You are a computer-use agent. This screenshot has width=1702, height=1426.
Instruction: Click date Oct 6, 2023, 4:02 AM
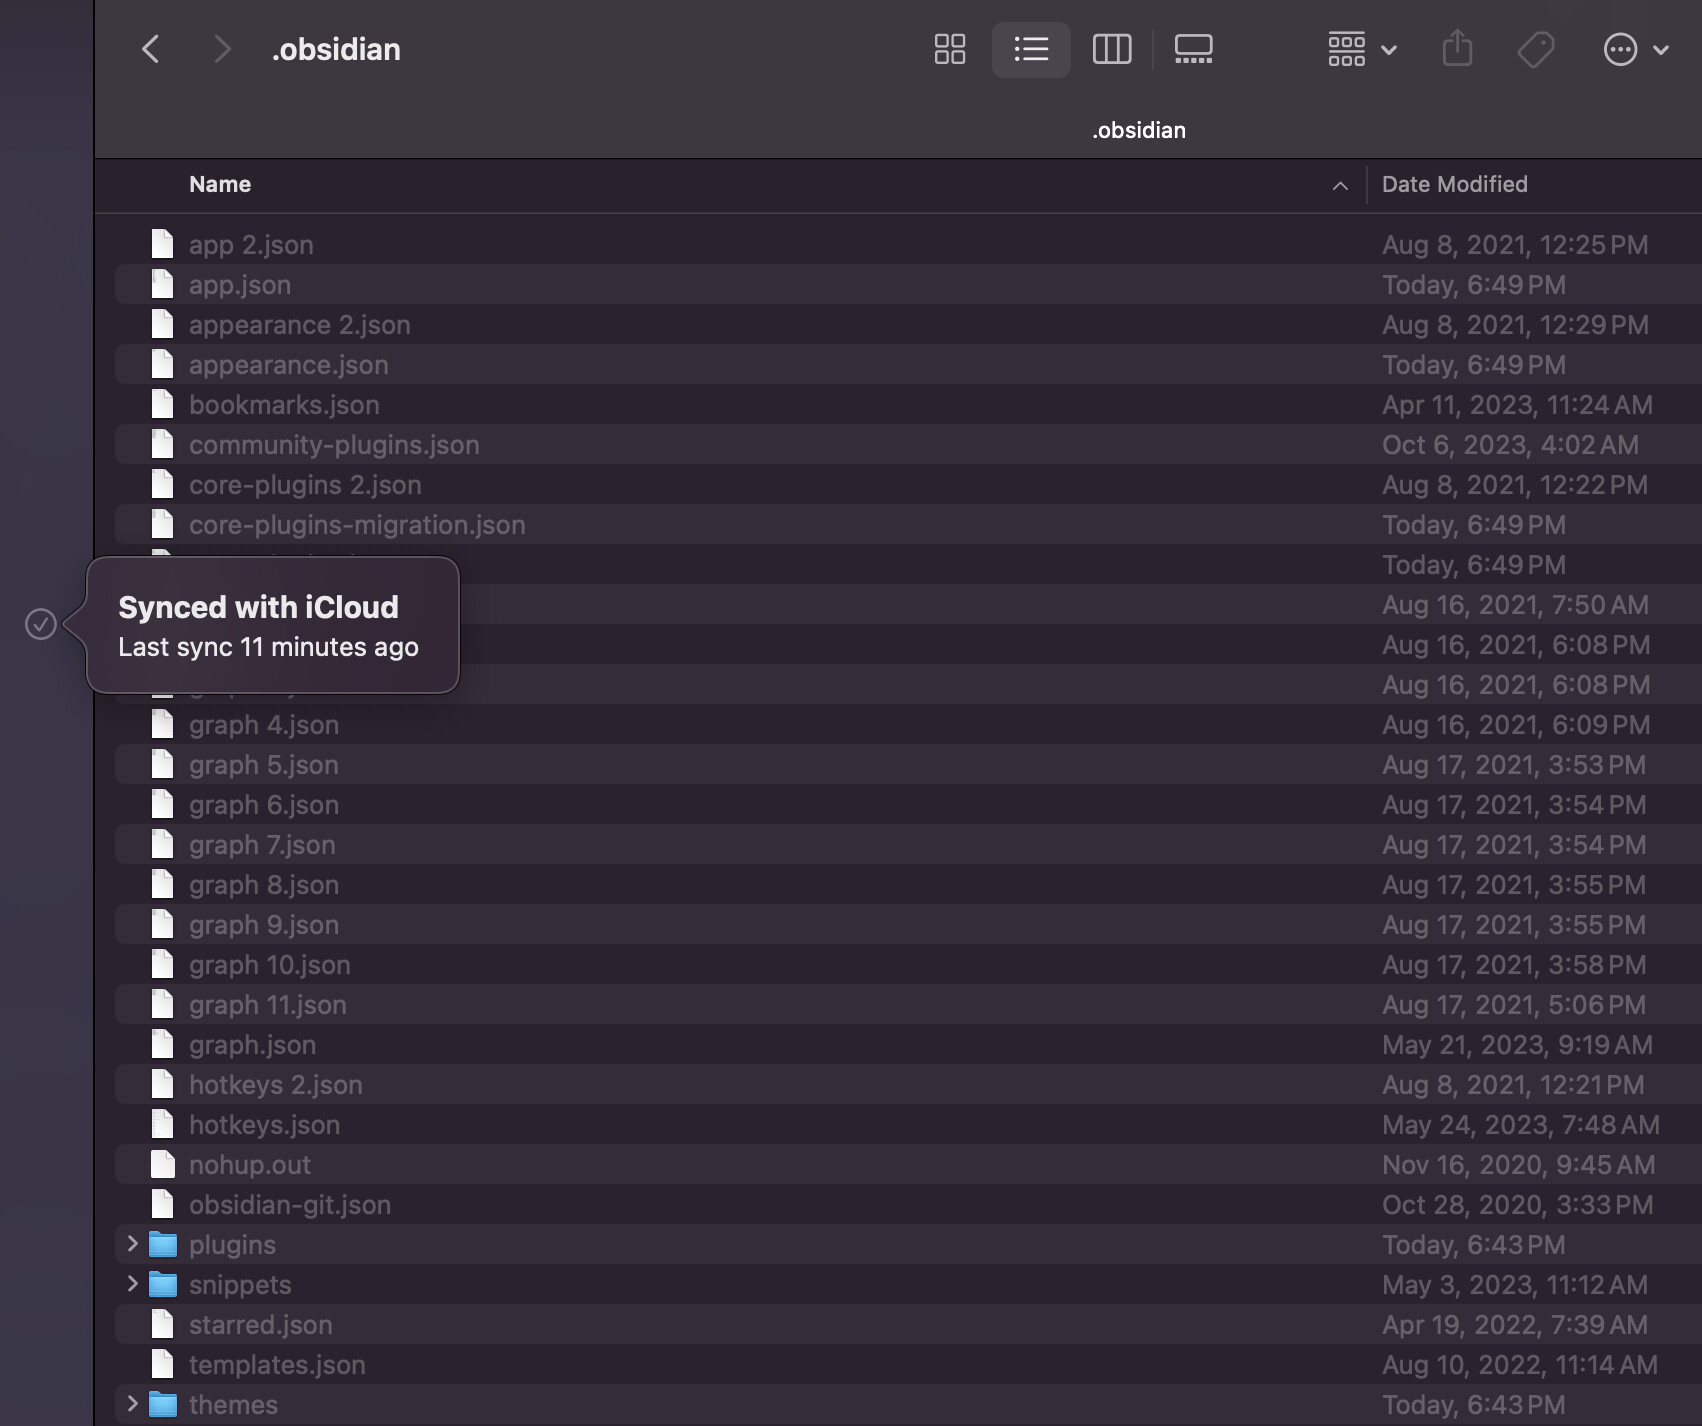(1510, 445)
